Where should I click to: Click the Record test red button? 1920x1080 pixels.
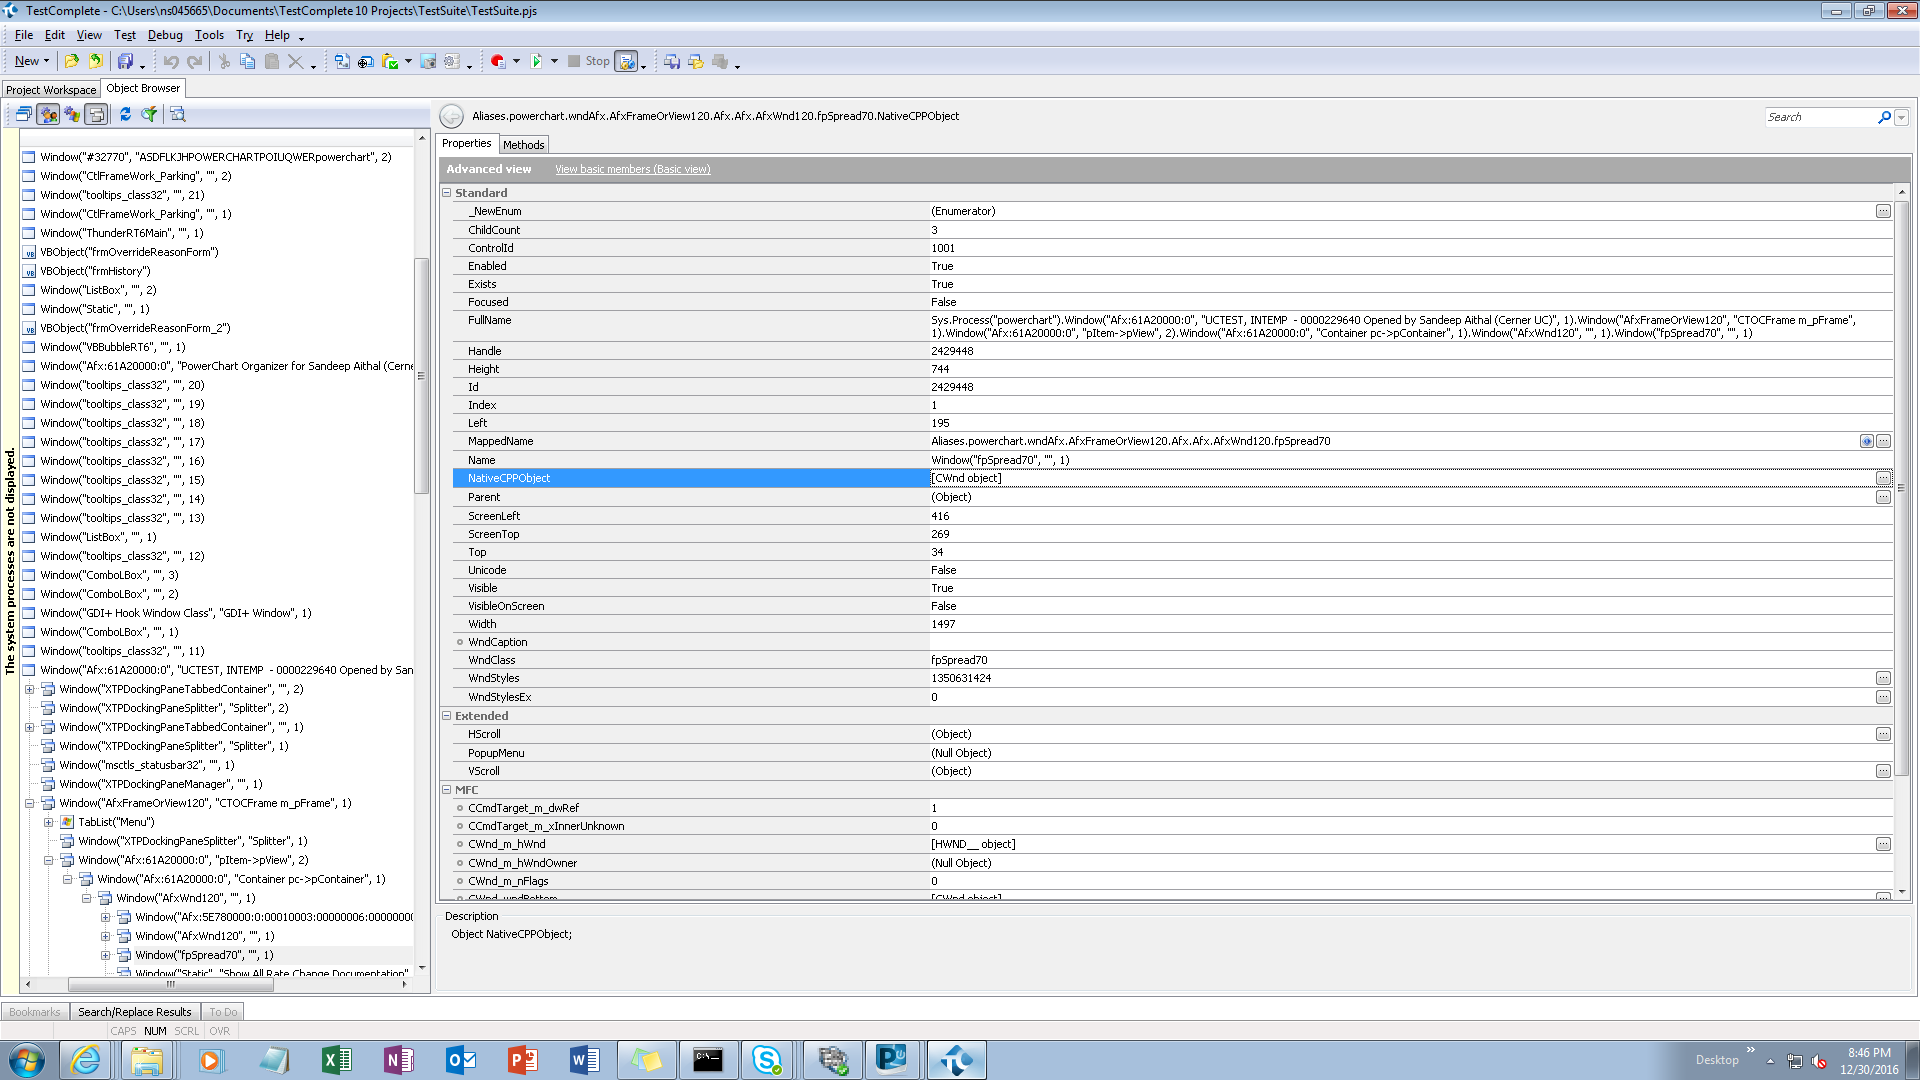pyautogui.click(x=498, y=62)
